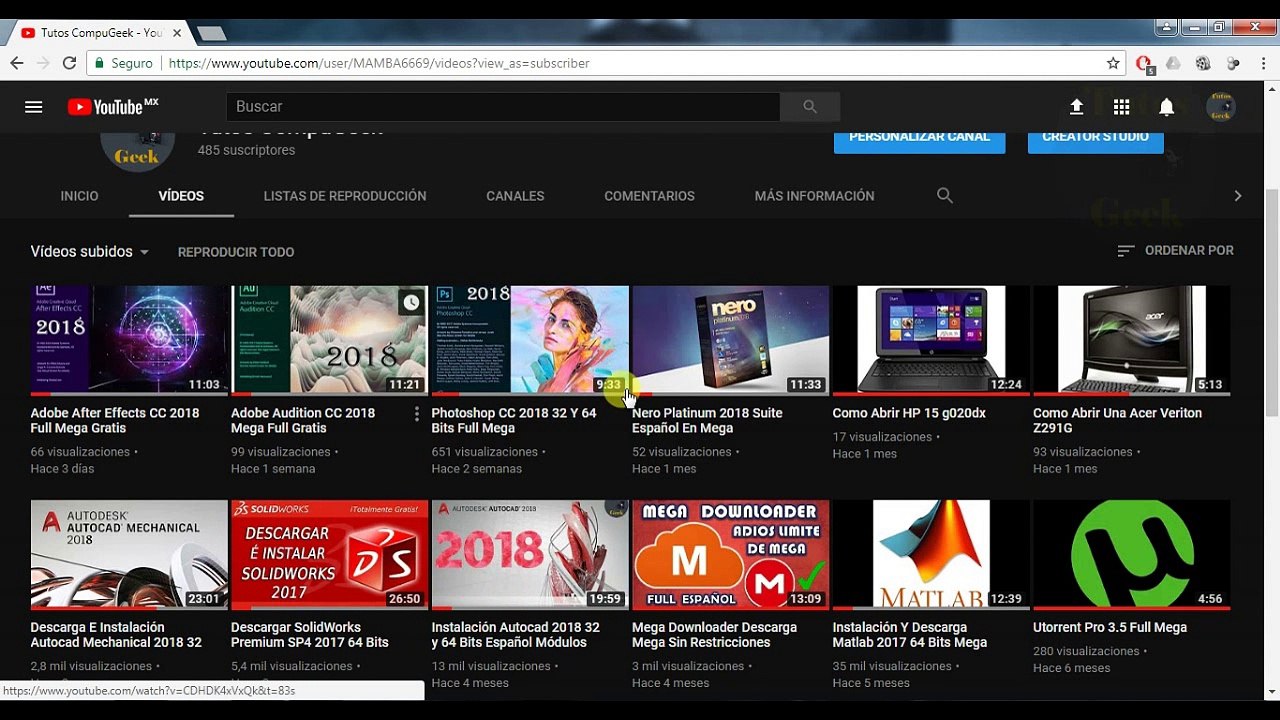Open a new browser tab
The width and height of the screenshot is (1280, 720).
[211, 33]
